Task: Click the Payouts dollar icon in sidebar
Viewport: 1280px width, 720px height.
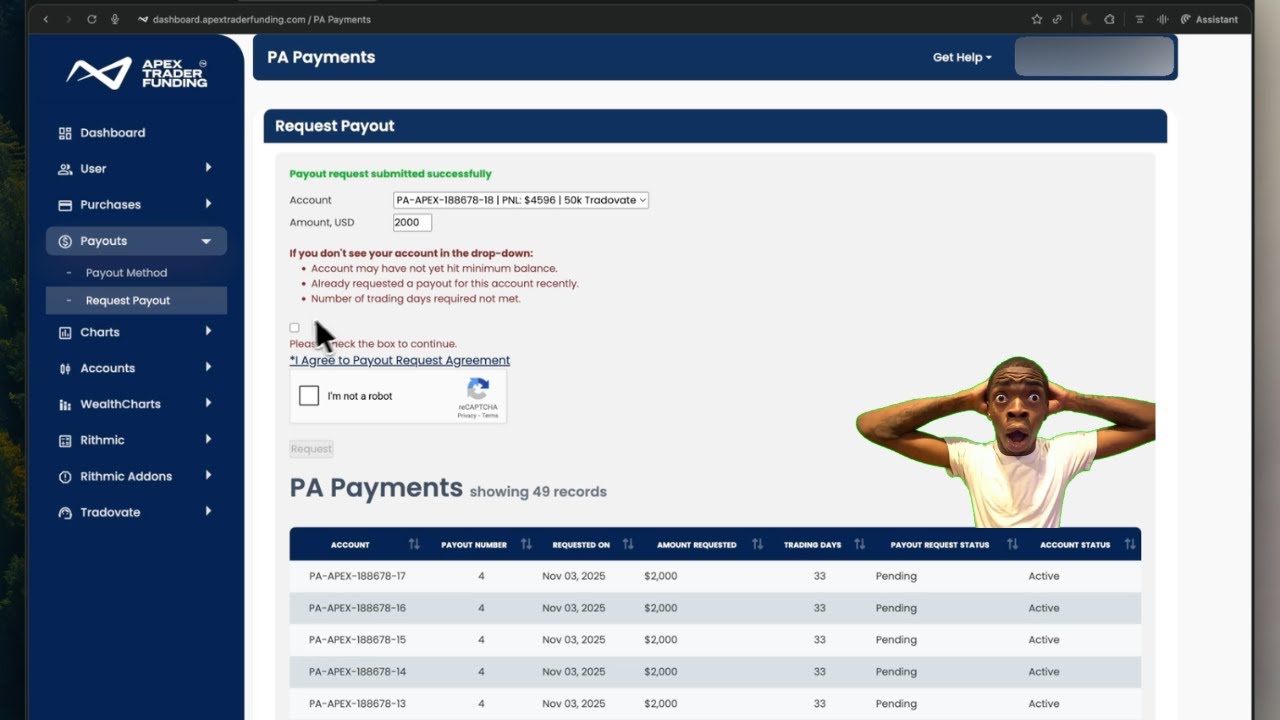Action: [65, 241]
